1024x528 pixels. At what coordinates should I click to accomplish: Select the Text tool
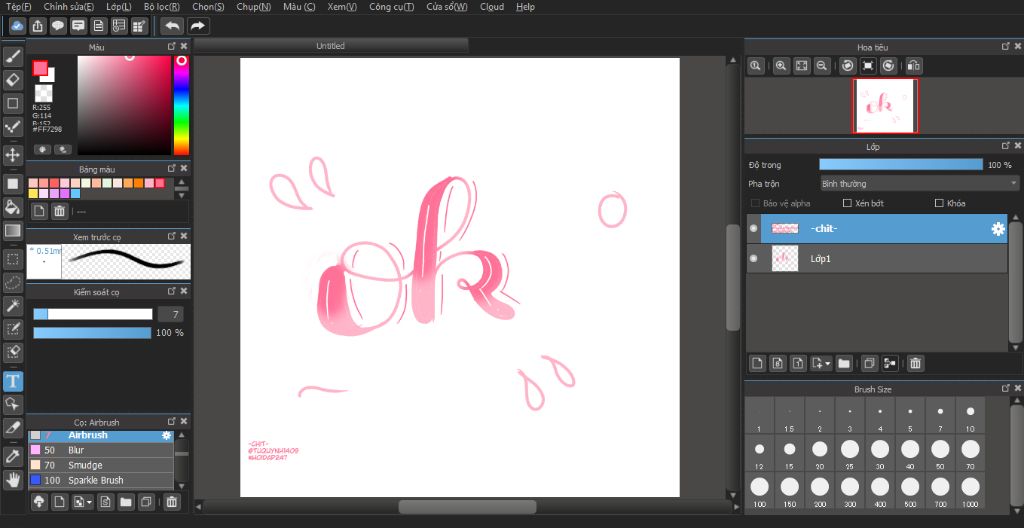click(x=12, y=381)
